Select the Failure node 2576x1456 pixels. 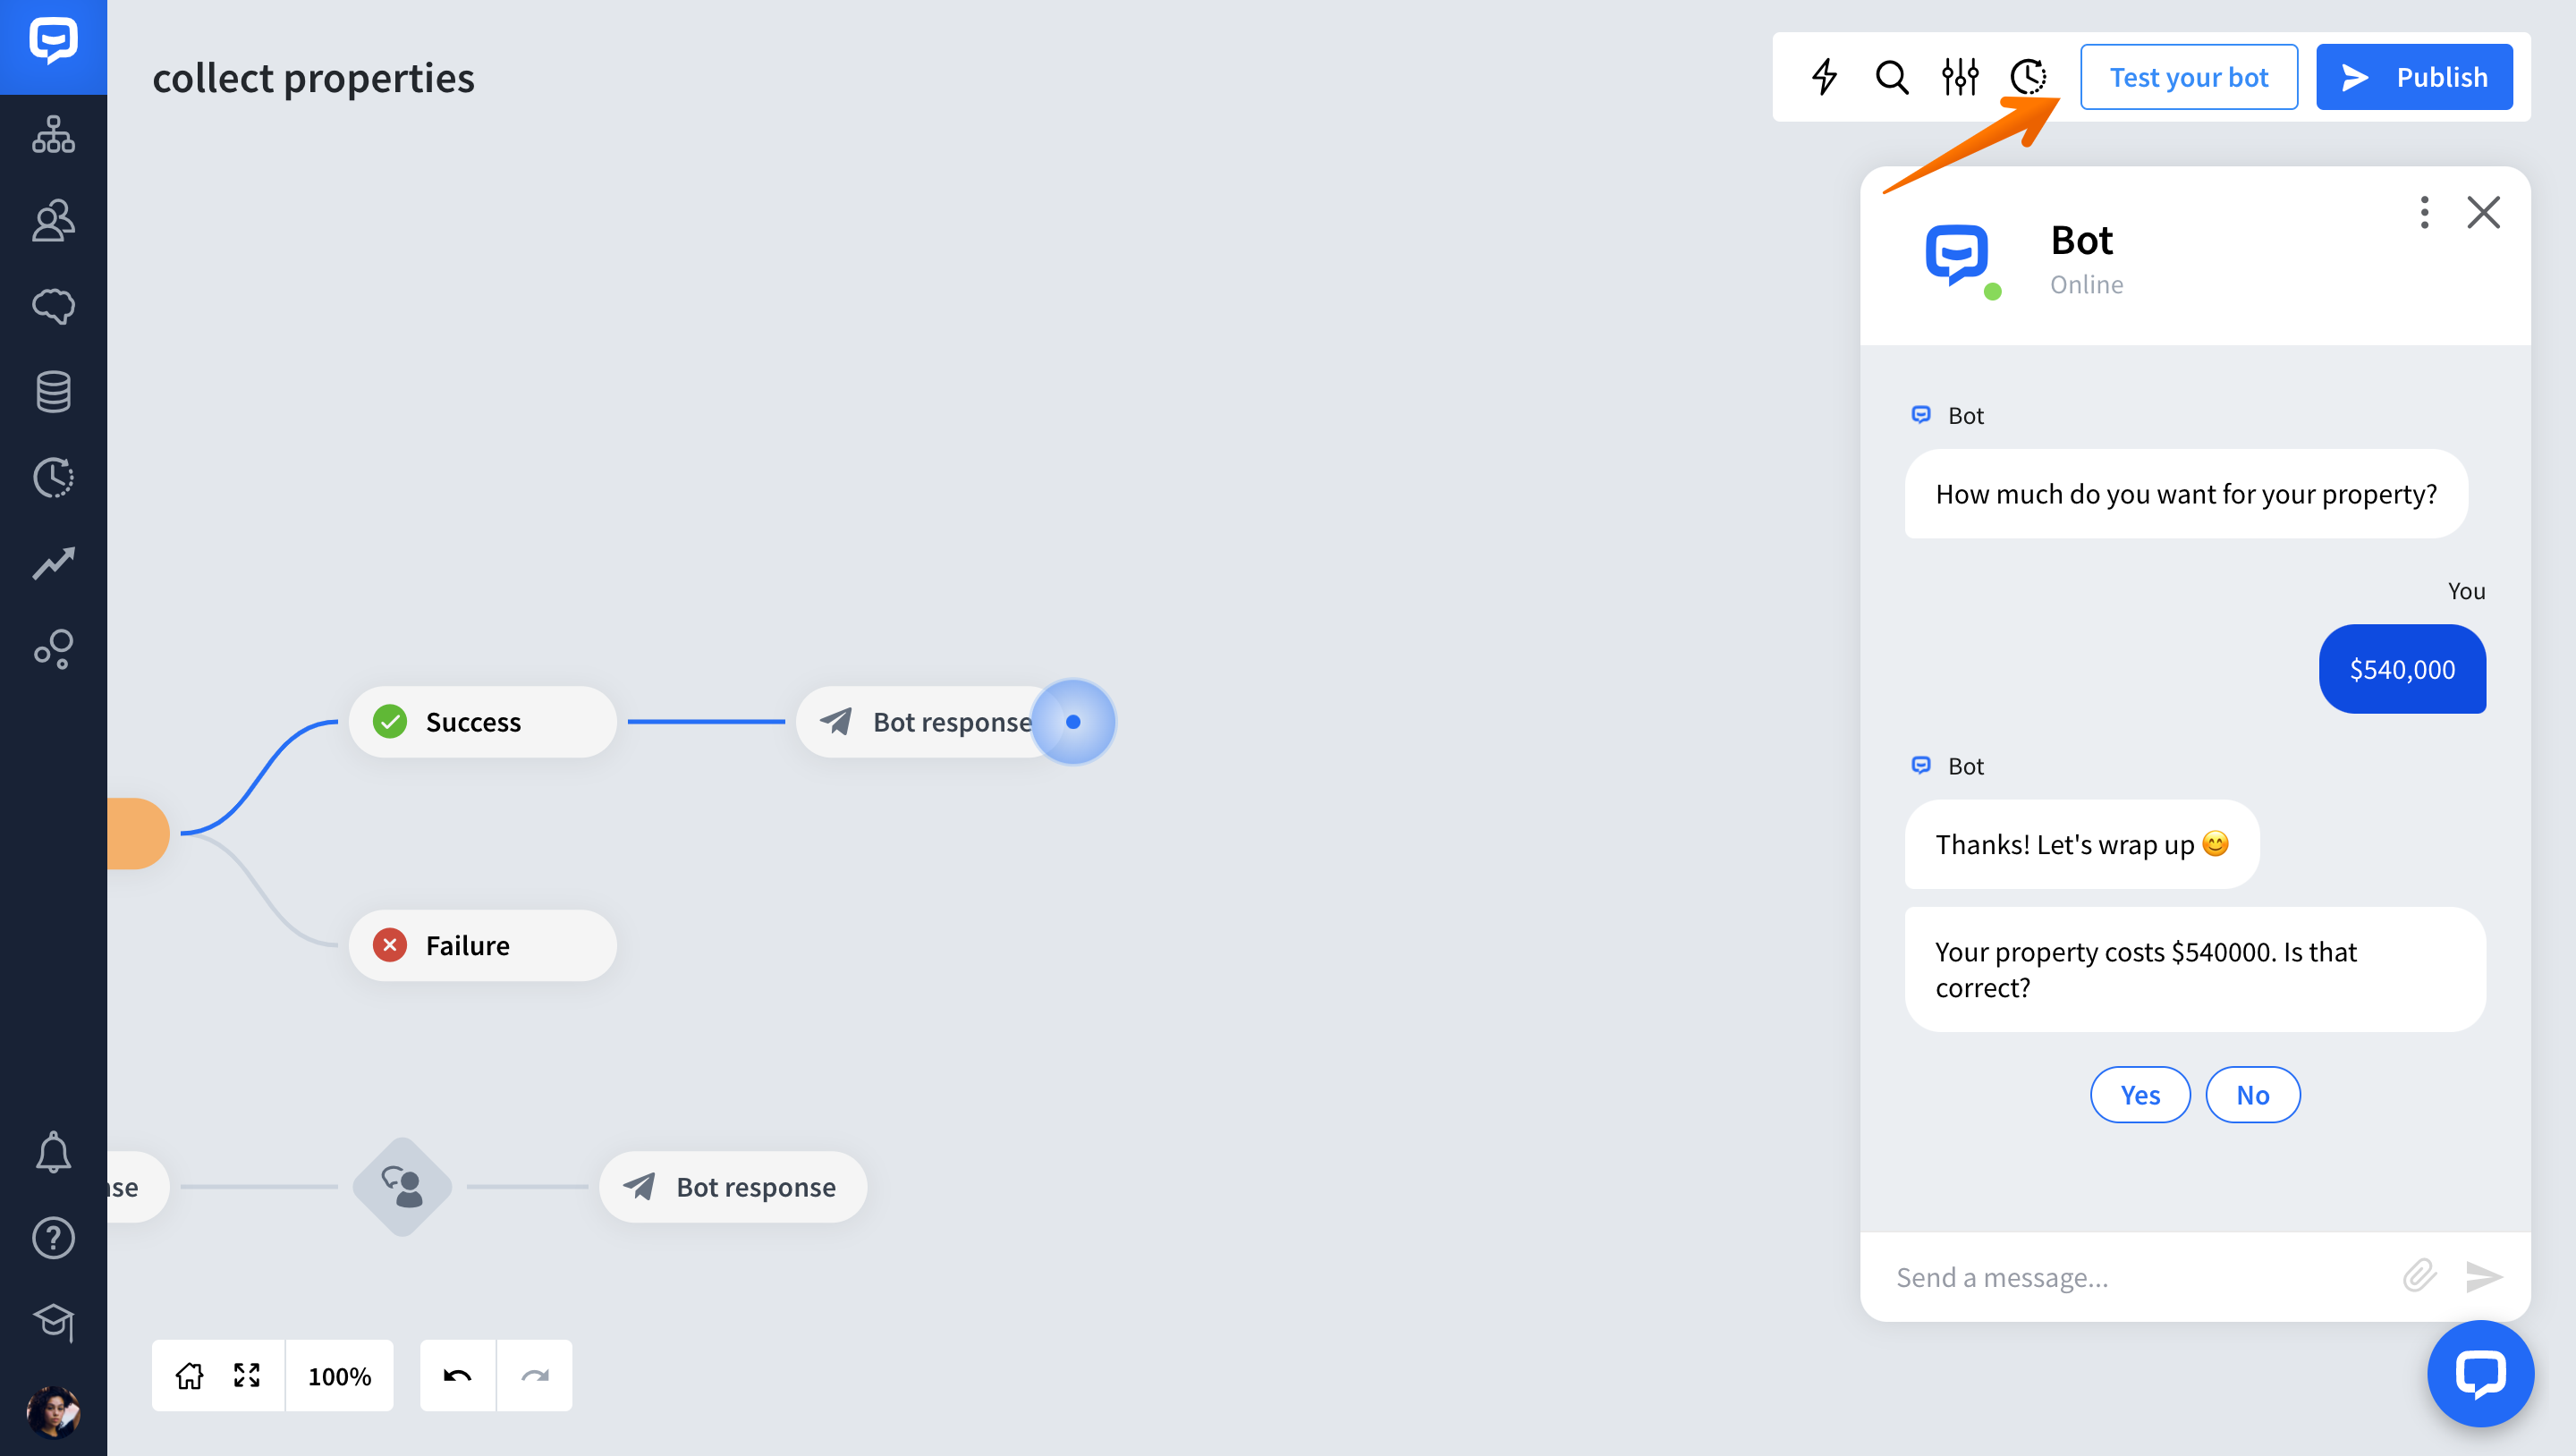point(482,945)
